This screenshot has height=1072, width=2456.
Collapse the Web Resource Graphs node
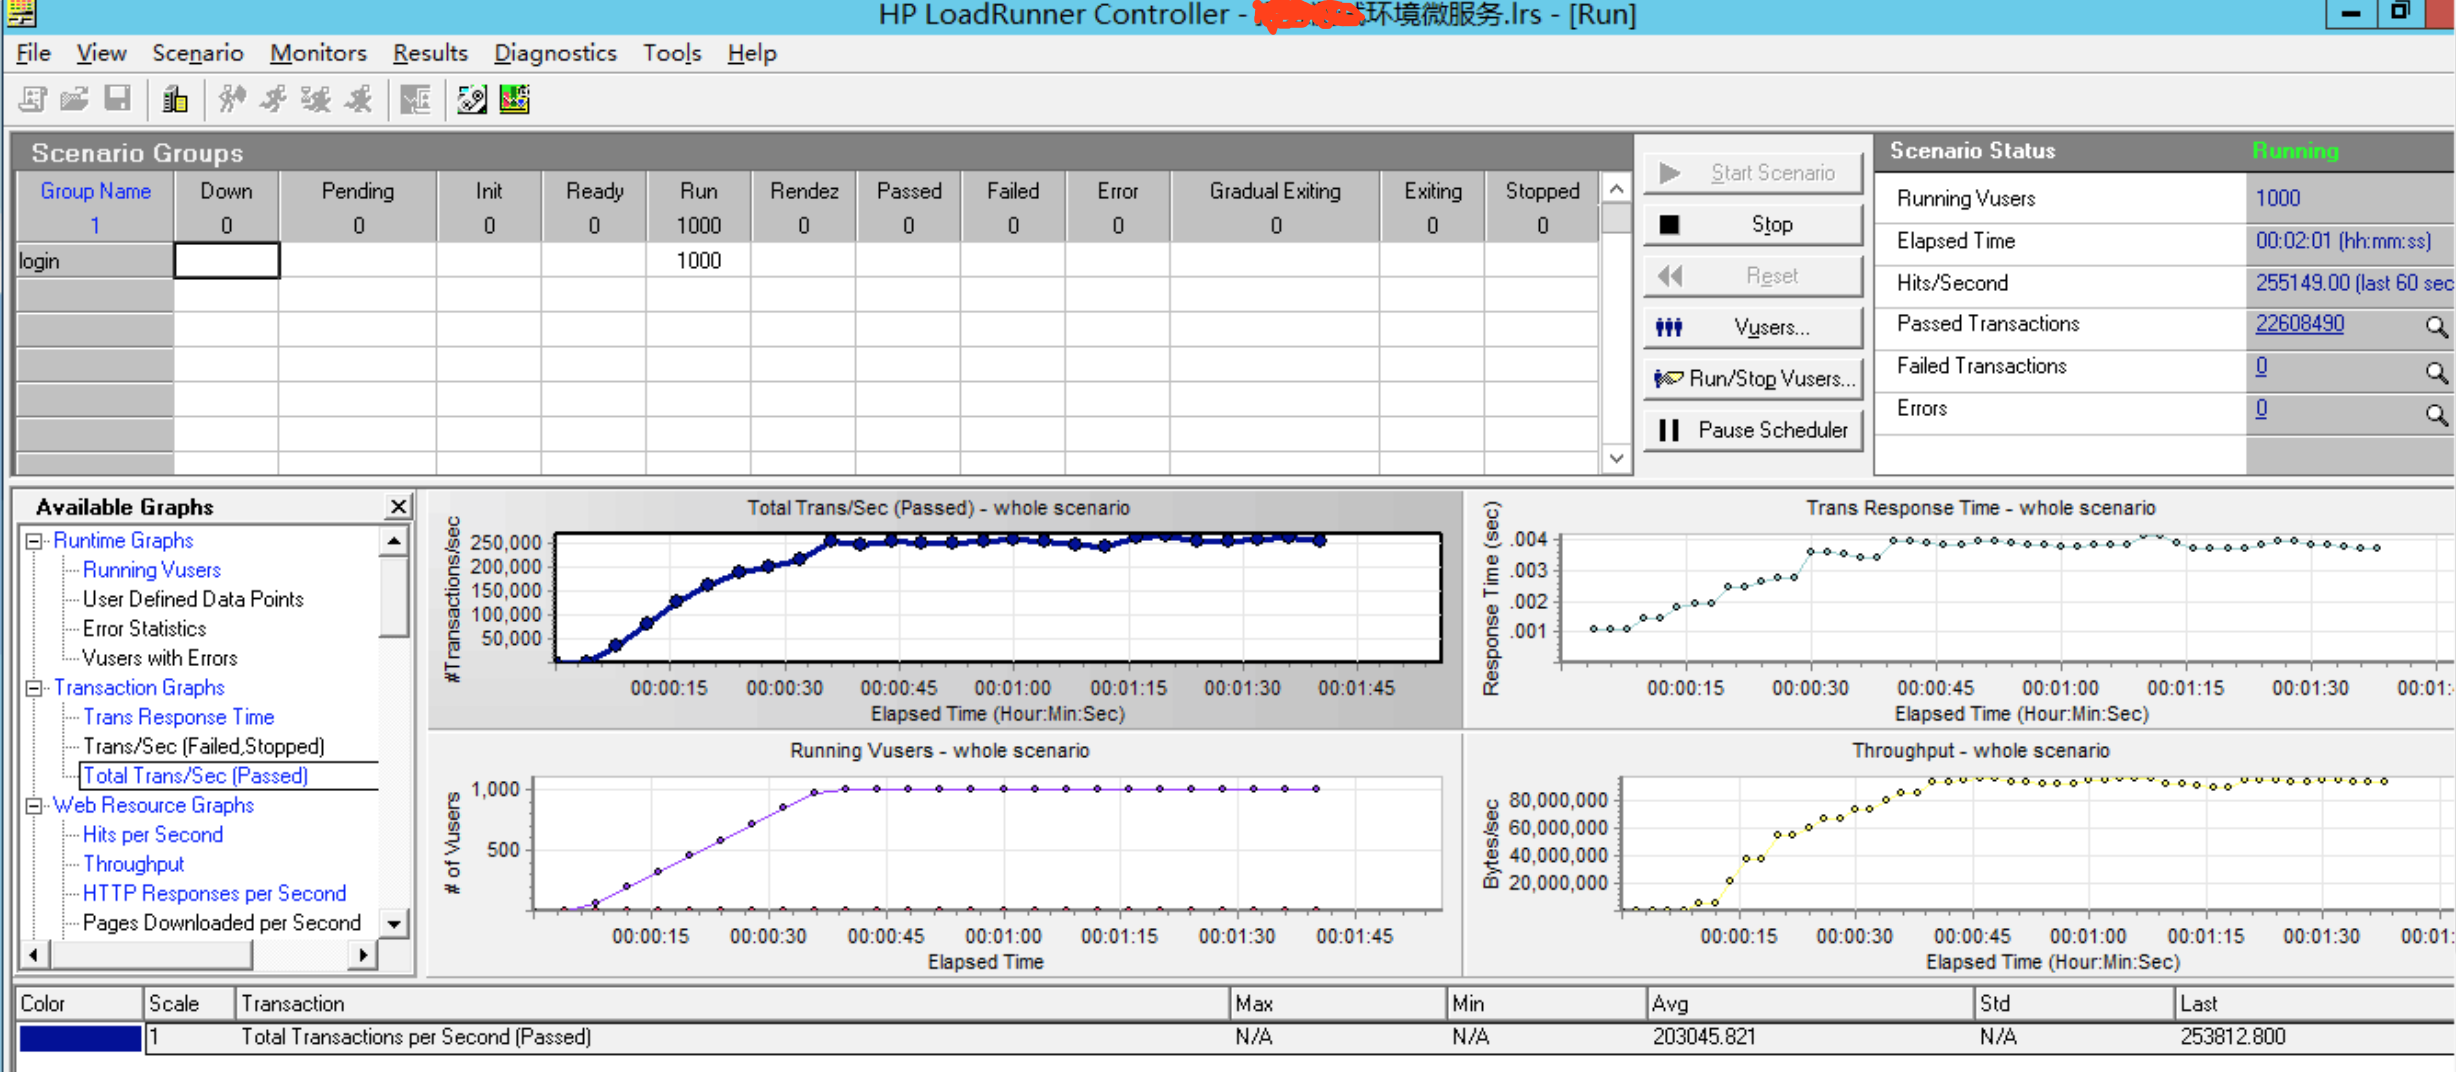(x=34, y=806)
